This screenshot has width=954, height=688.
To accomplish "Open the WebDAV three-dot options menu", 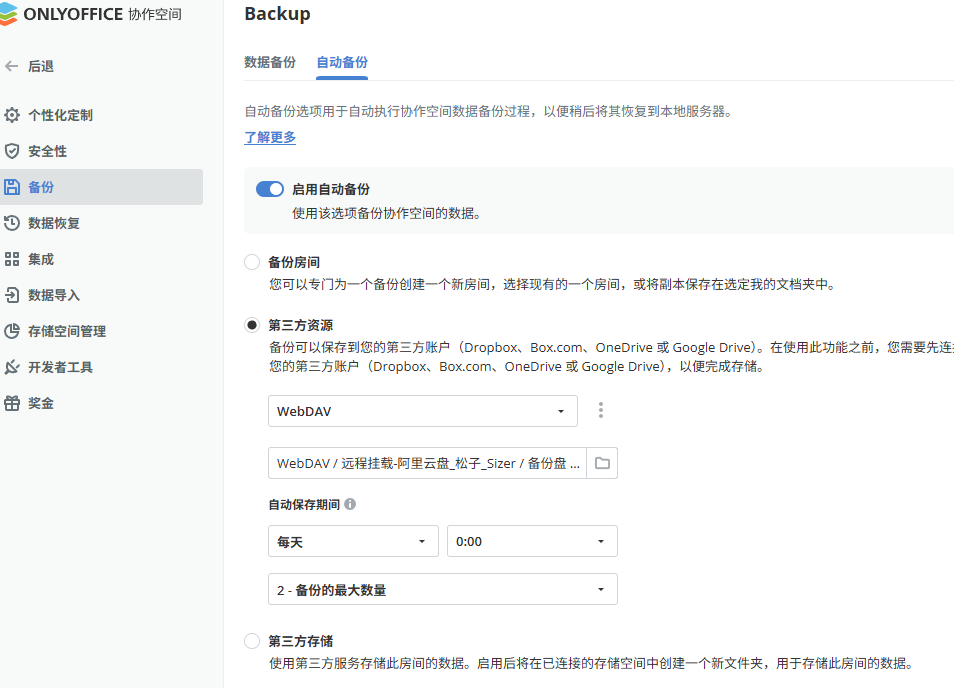I will pos(601,410).
